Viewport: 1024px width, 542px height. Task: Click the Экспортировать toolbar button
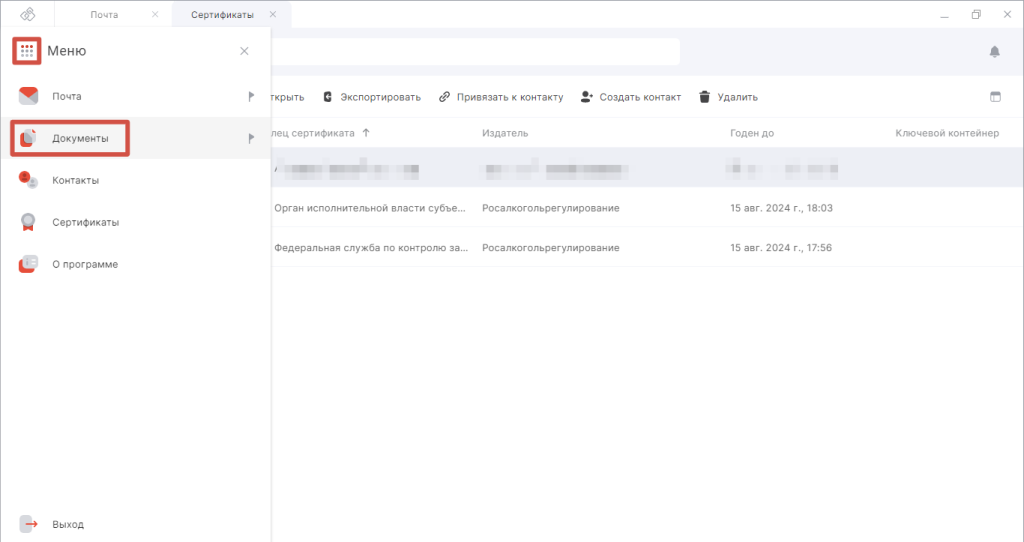pyautogui.click(x=372, y=97)
